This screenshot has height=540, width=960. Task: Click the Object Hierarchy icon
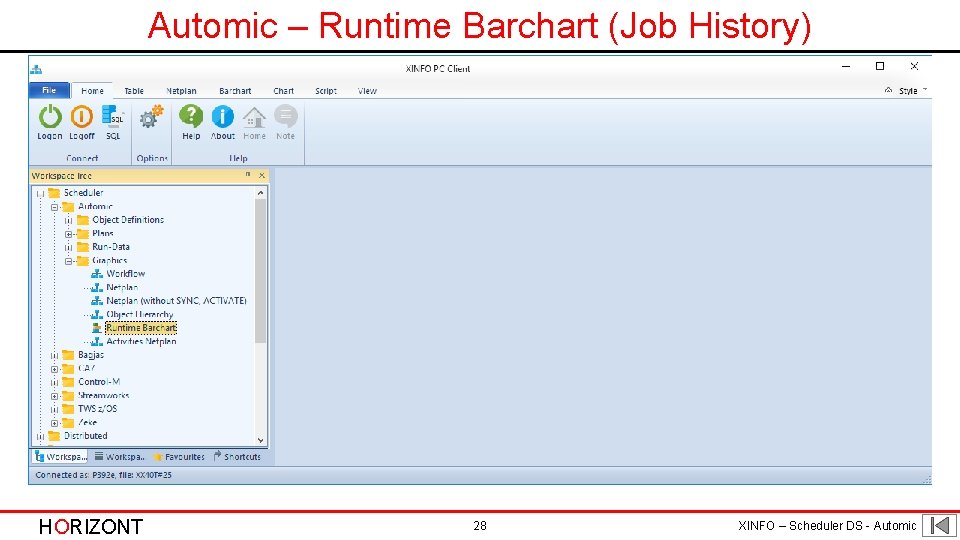pyautogui.click(x=97, y=314)
